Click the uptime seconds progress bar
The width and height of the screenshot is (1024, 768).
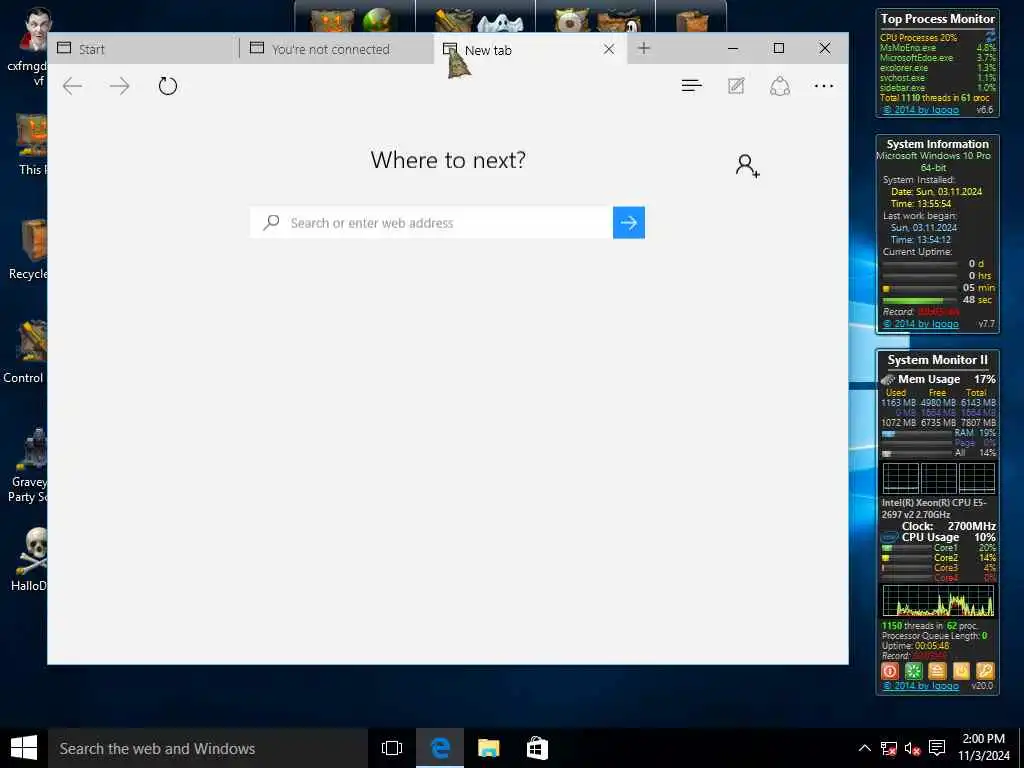[x=920, y=300]
